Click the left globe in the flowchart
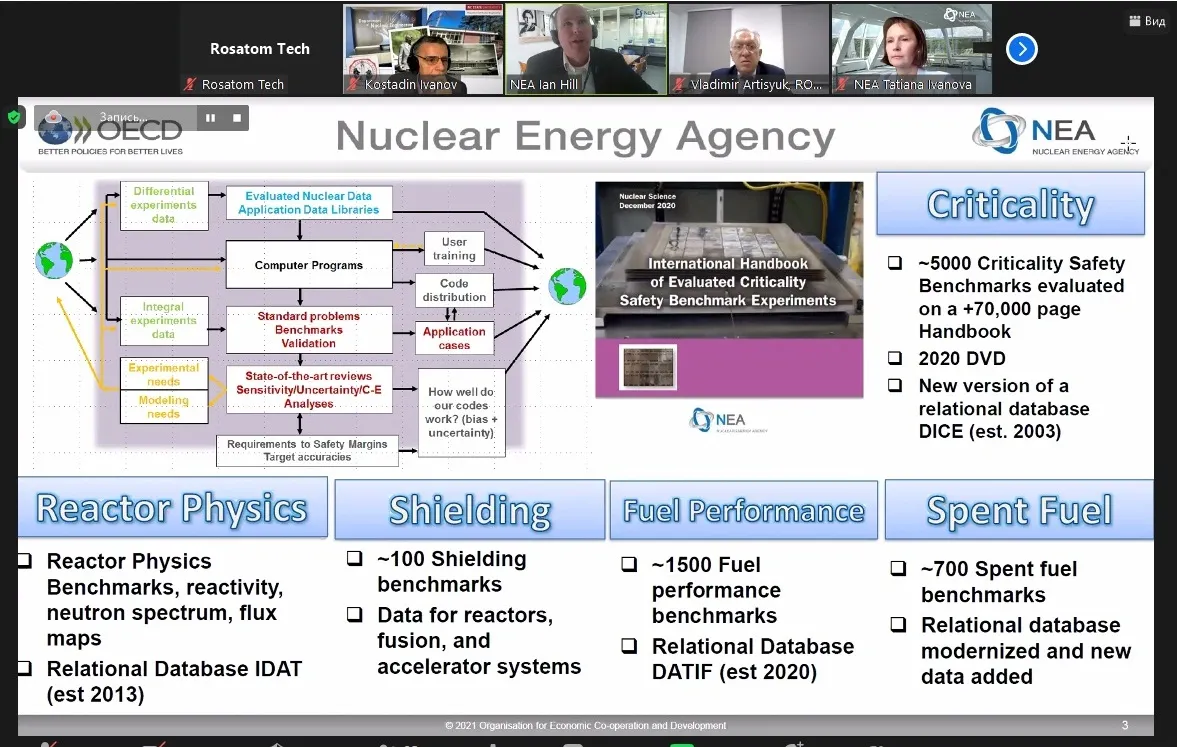Viewport: 1177px width, 747px height. click(55, 261)
